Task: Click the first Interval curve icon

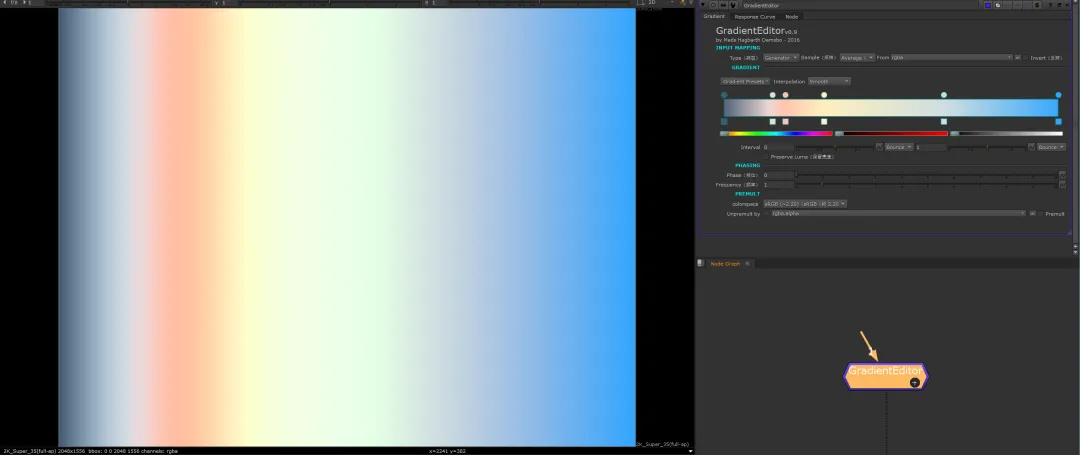Action: 879,147
